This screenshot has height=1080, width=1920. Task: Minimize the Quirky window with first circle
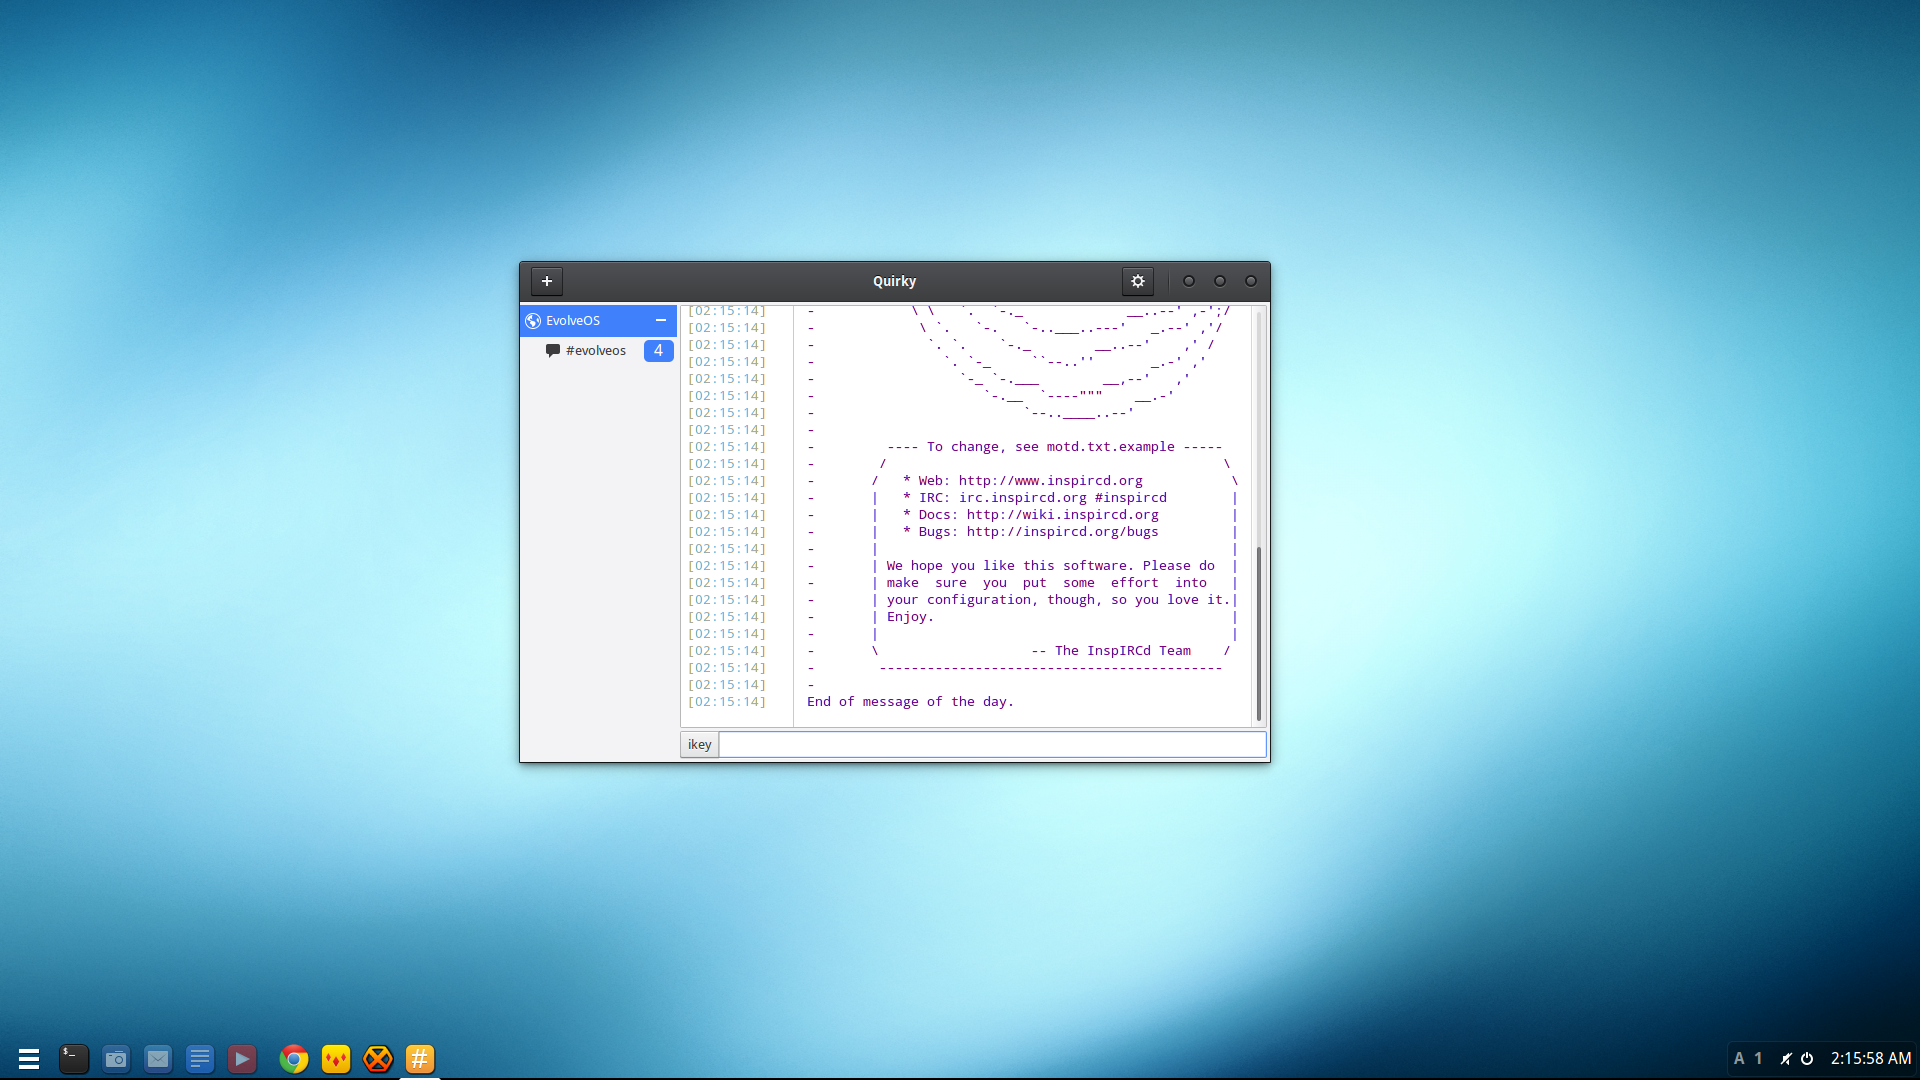point(1189,281)
